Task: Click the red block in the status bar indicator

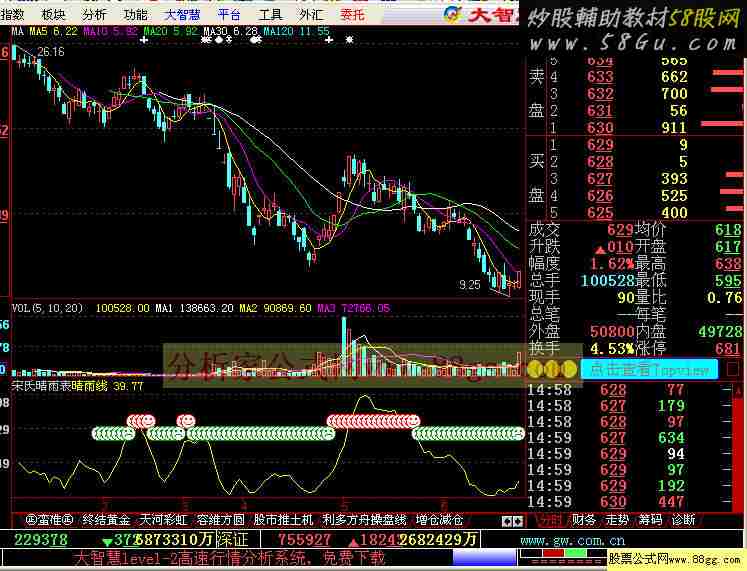Action: pyautogui.click(x=554, y=554)
